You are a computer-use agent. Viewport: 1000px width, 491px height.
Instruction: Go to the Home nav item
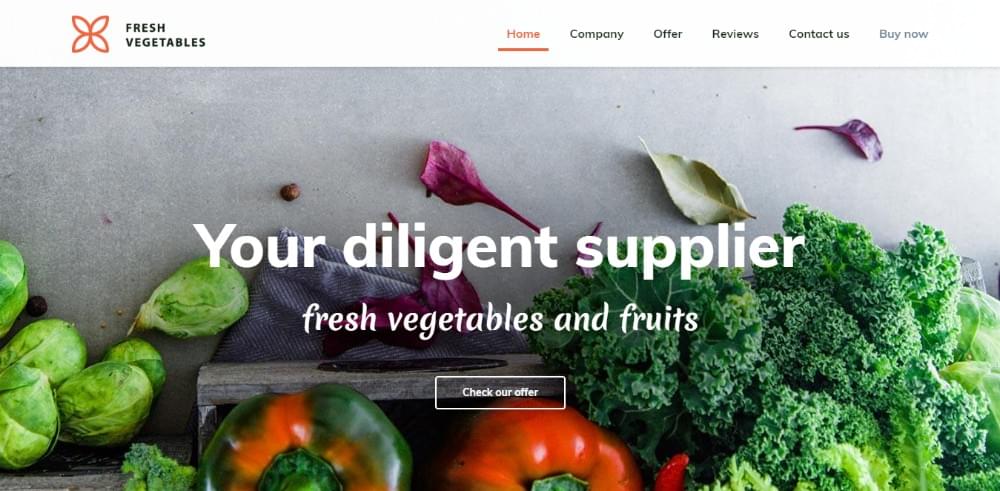[523, 34]
